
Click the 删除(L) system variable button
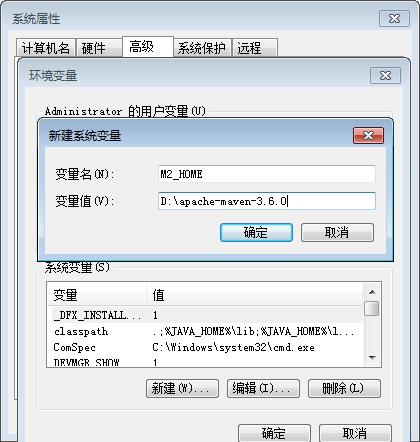tap(344, 388)
